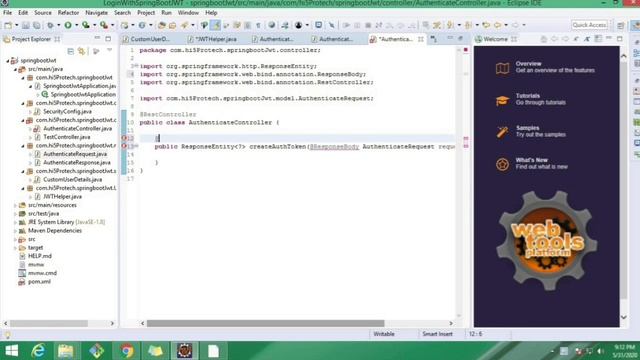The width and height of the screenshot is (640, 360).
Task: Select HELP.md in Project Explorer
Action: 40,256
